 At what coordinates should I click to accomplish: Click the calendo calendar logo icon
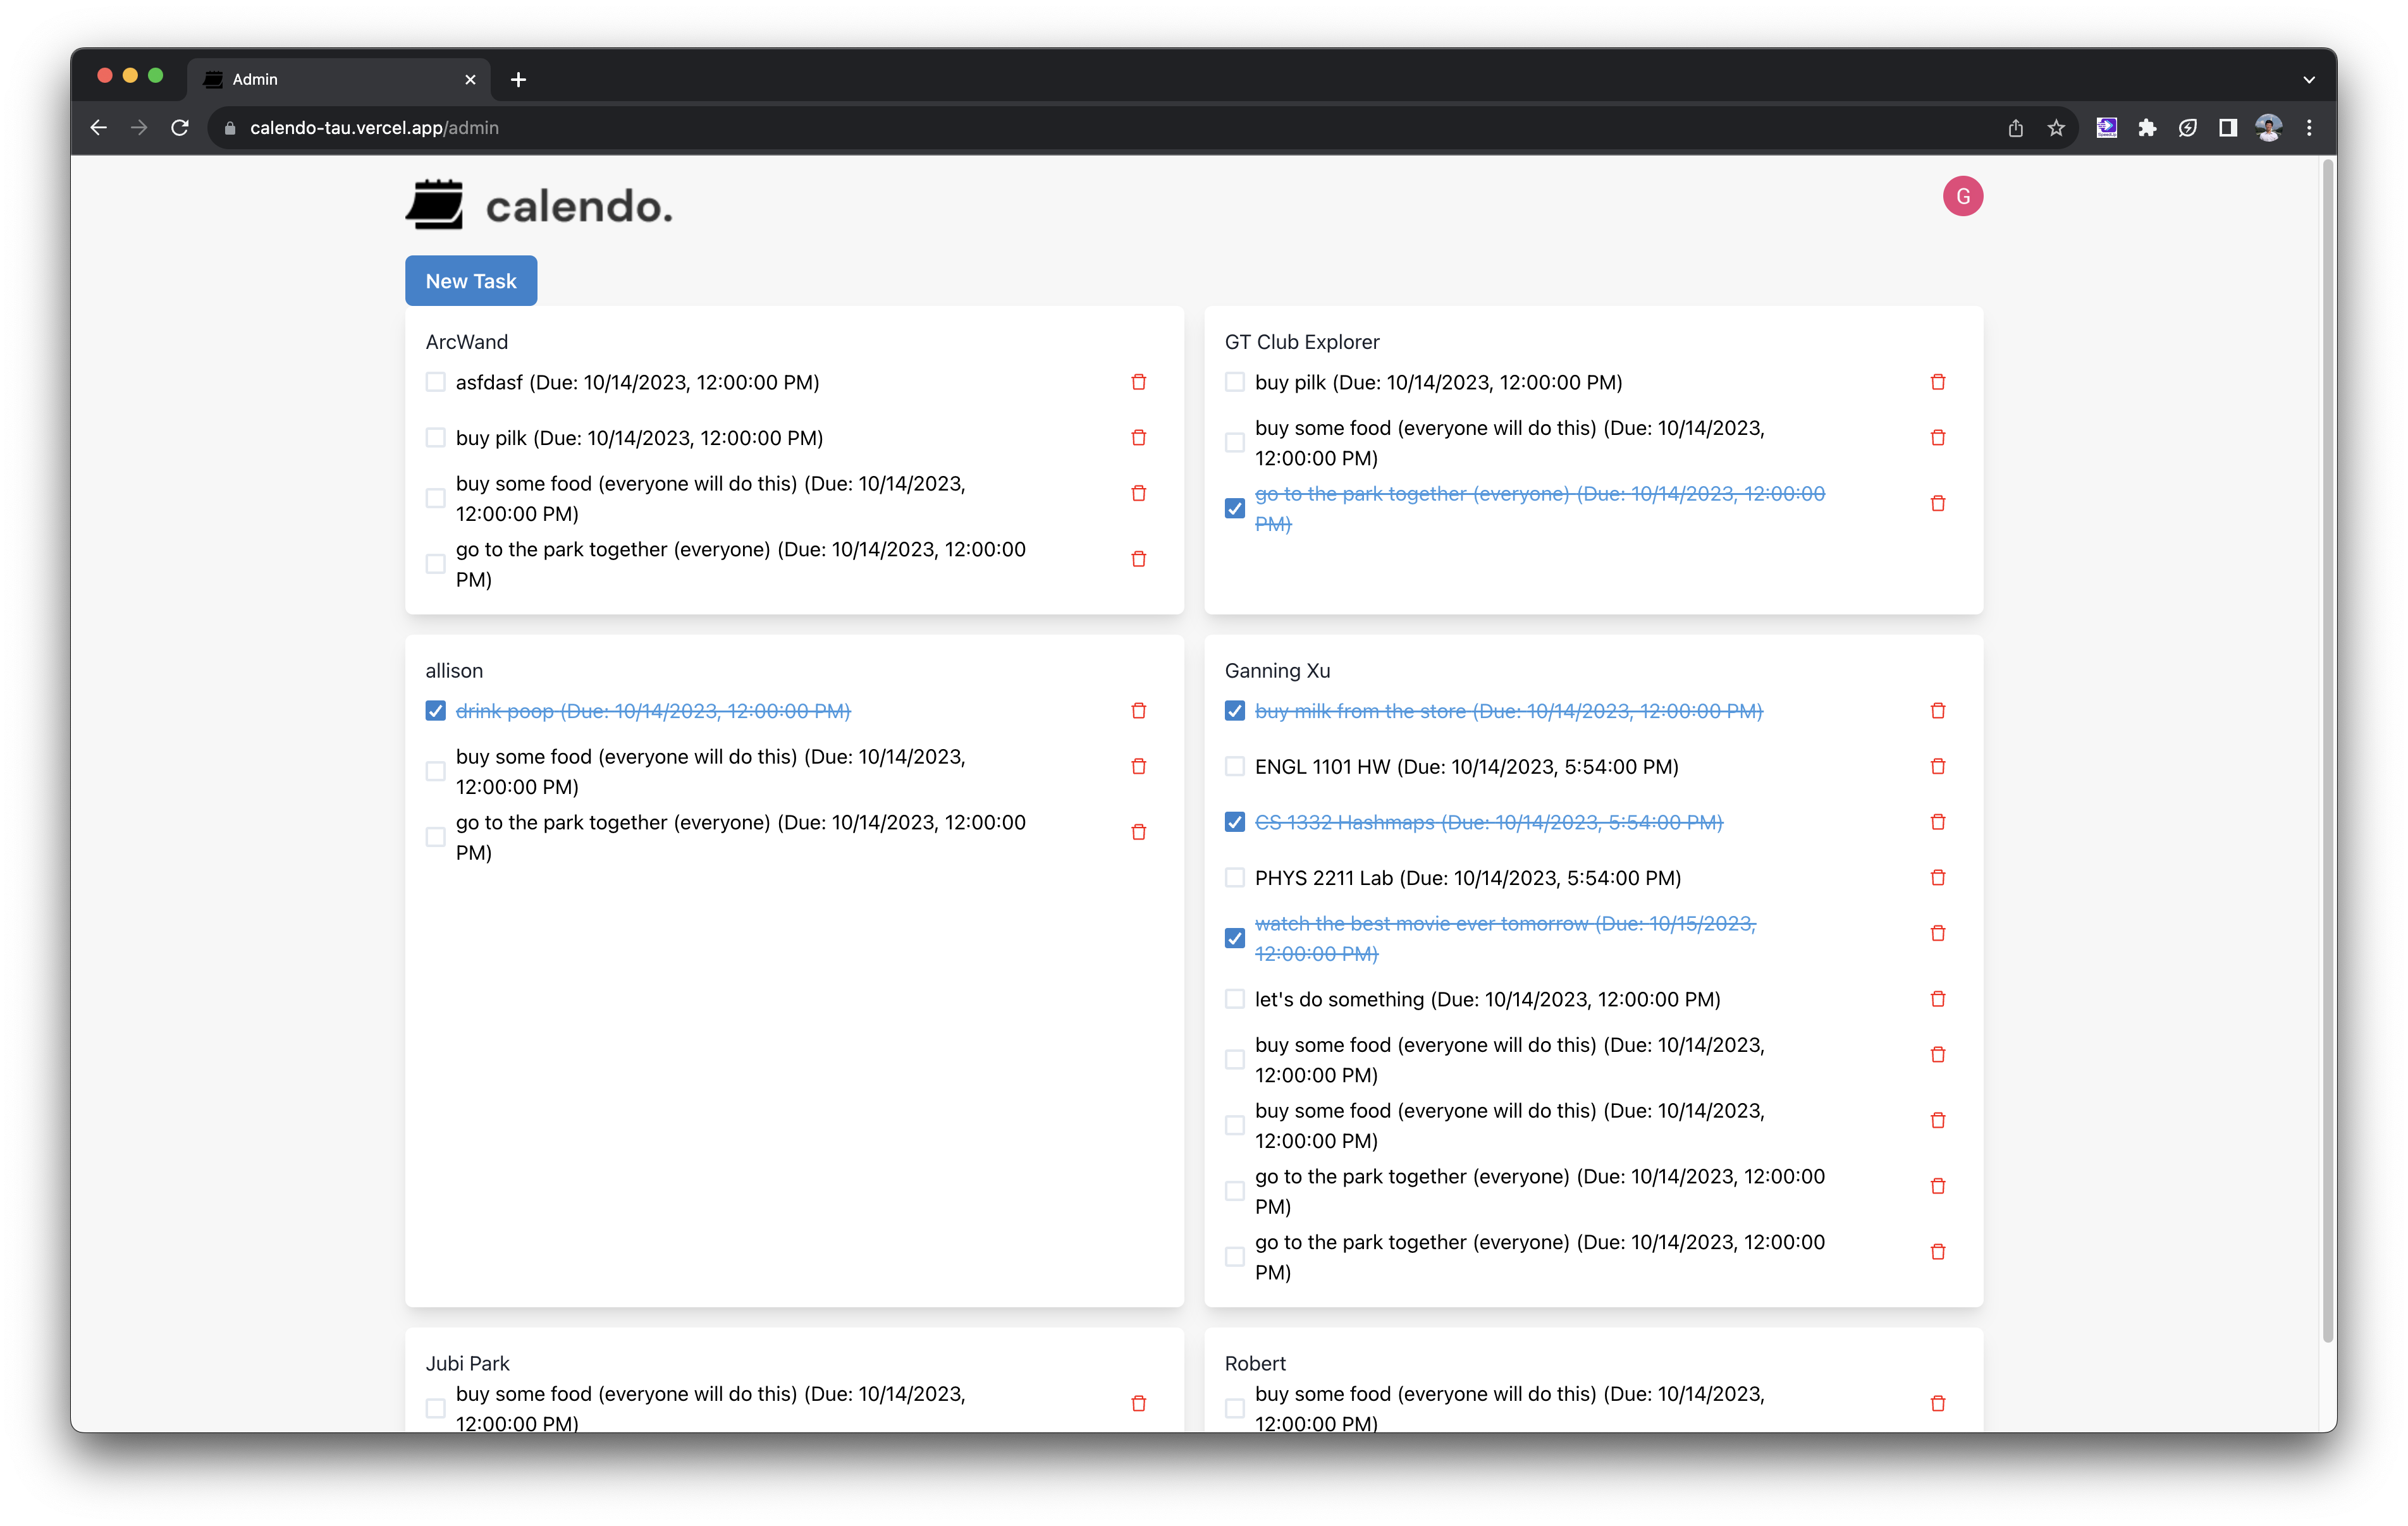coord(435,205)
